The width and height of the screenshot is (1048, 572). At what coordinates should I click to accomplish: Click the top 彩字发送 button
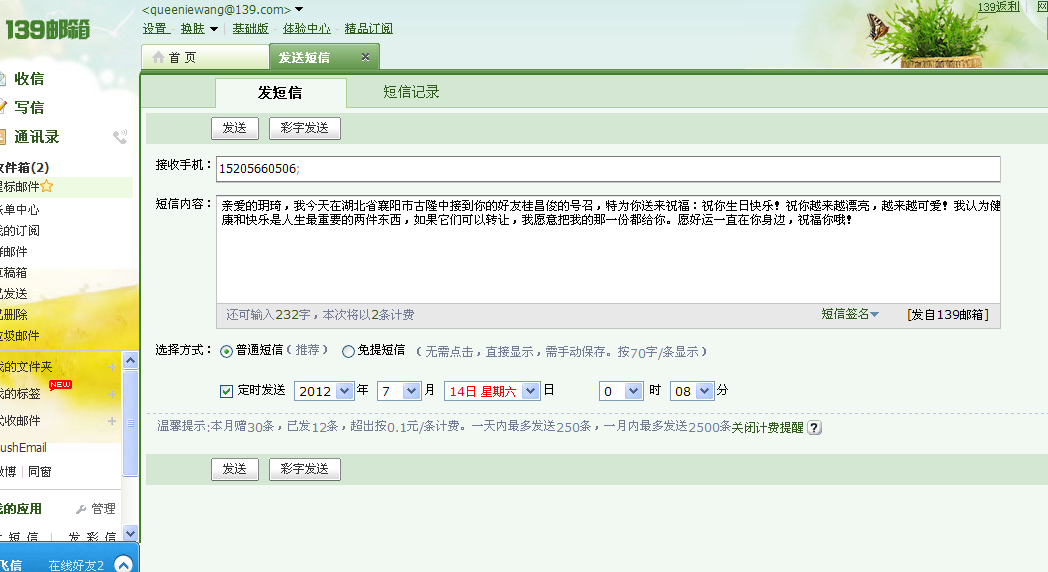click(x=305, y=128)
